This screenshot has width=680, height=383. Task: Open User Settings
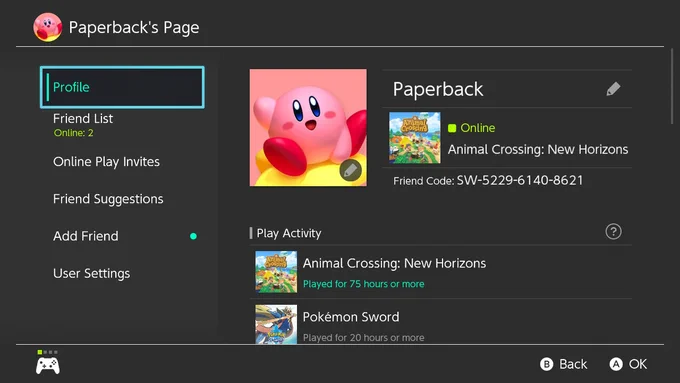(92, 273)
